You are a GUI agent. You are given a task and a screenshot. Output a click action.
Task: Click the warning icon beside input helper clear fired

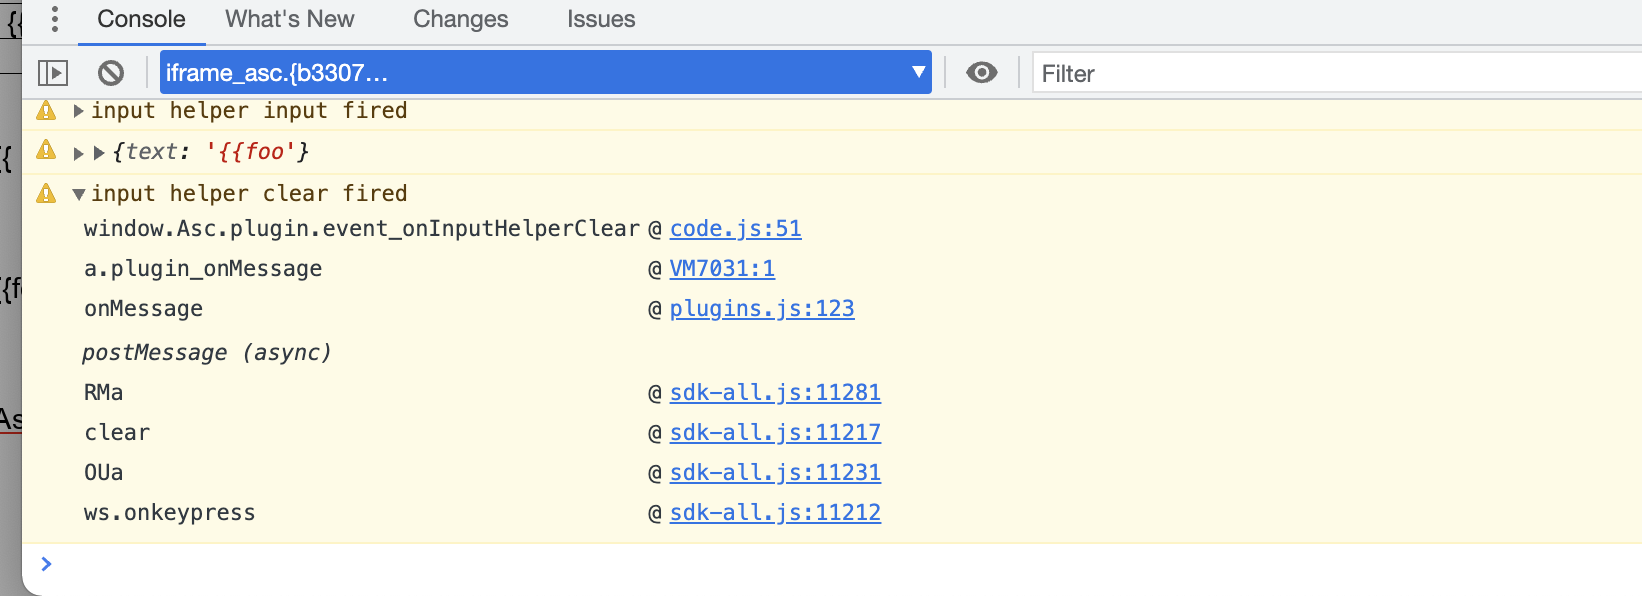(x=46, y=193)
